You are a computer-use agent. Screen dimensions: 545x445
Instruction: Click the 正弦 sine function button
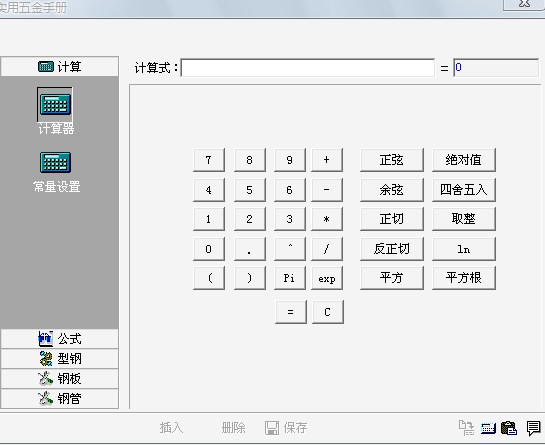coord(392,160)
